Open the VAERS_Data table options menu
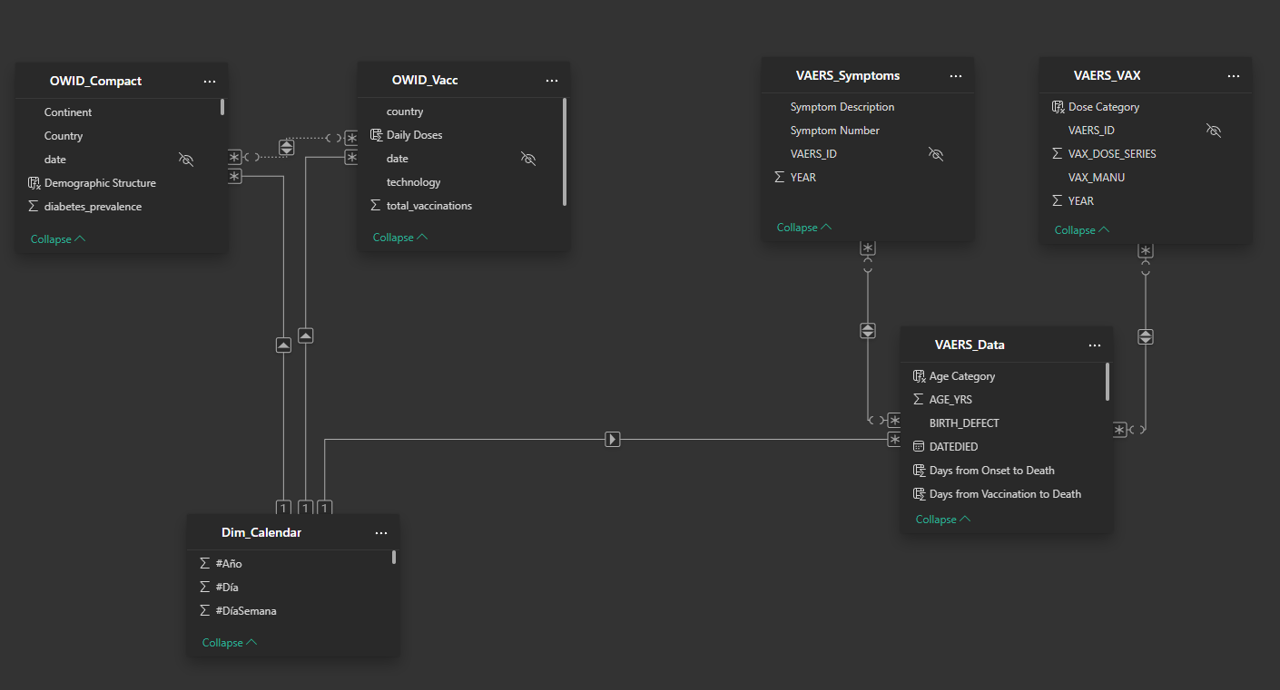This screenshot has width=1280, height=690. [1095, 345]
